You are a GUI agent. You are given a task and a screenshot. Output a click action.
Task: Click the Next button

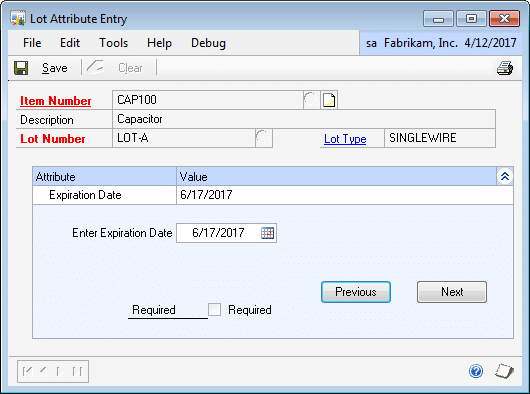pos(452,292)
